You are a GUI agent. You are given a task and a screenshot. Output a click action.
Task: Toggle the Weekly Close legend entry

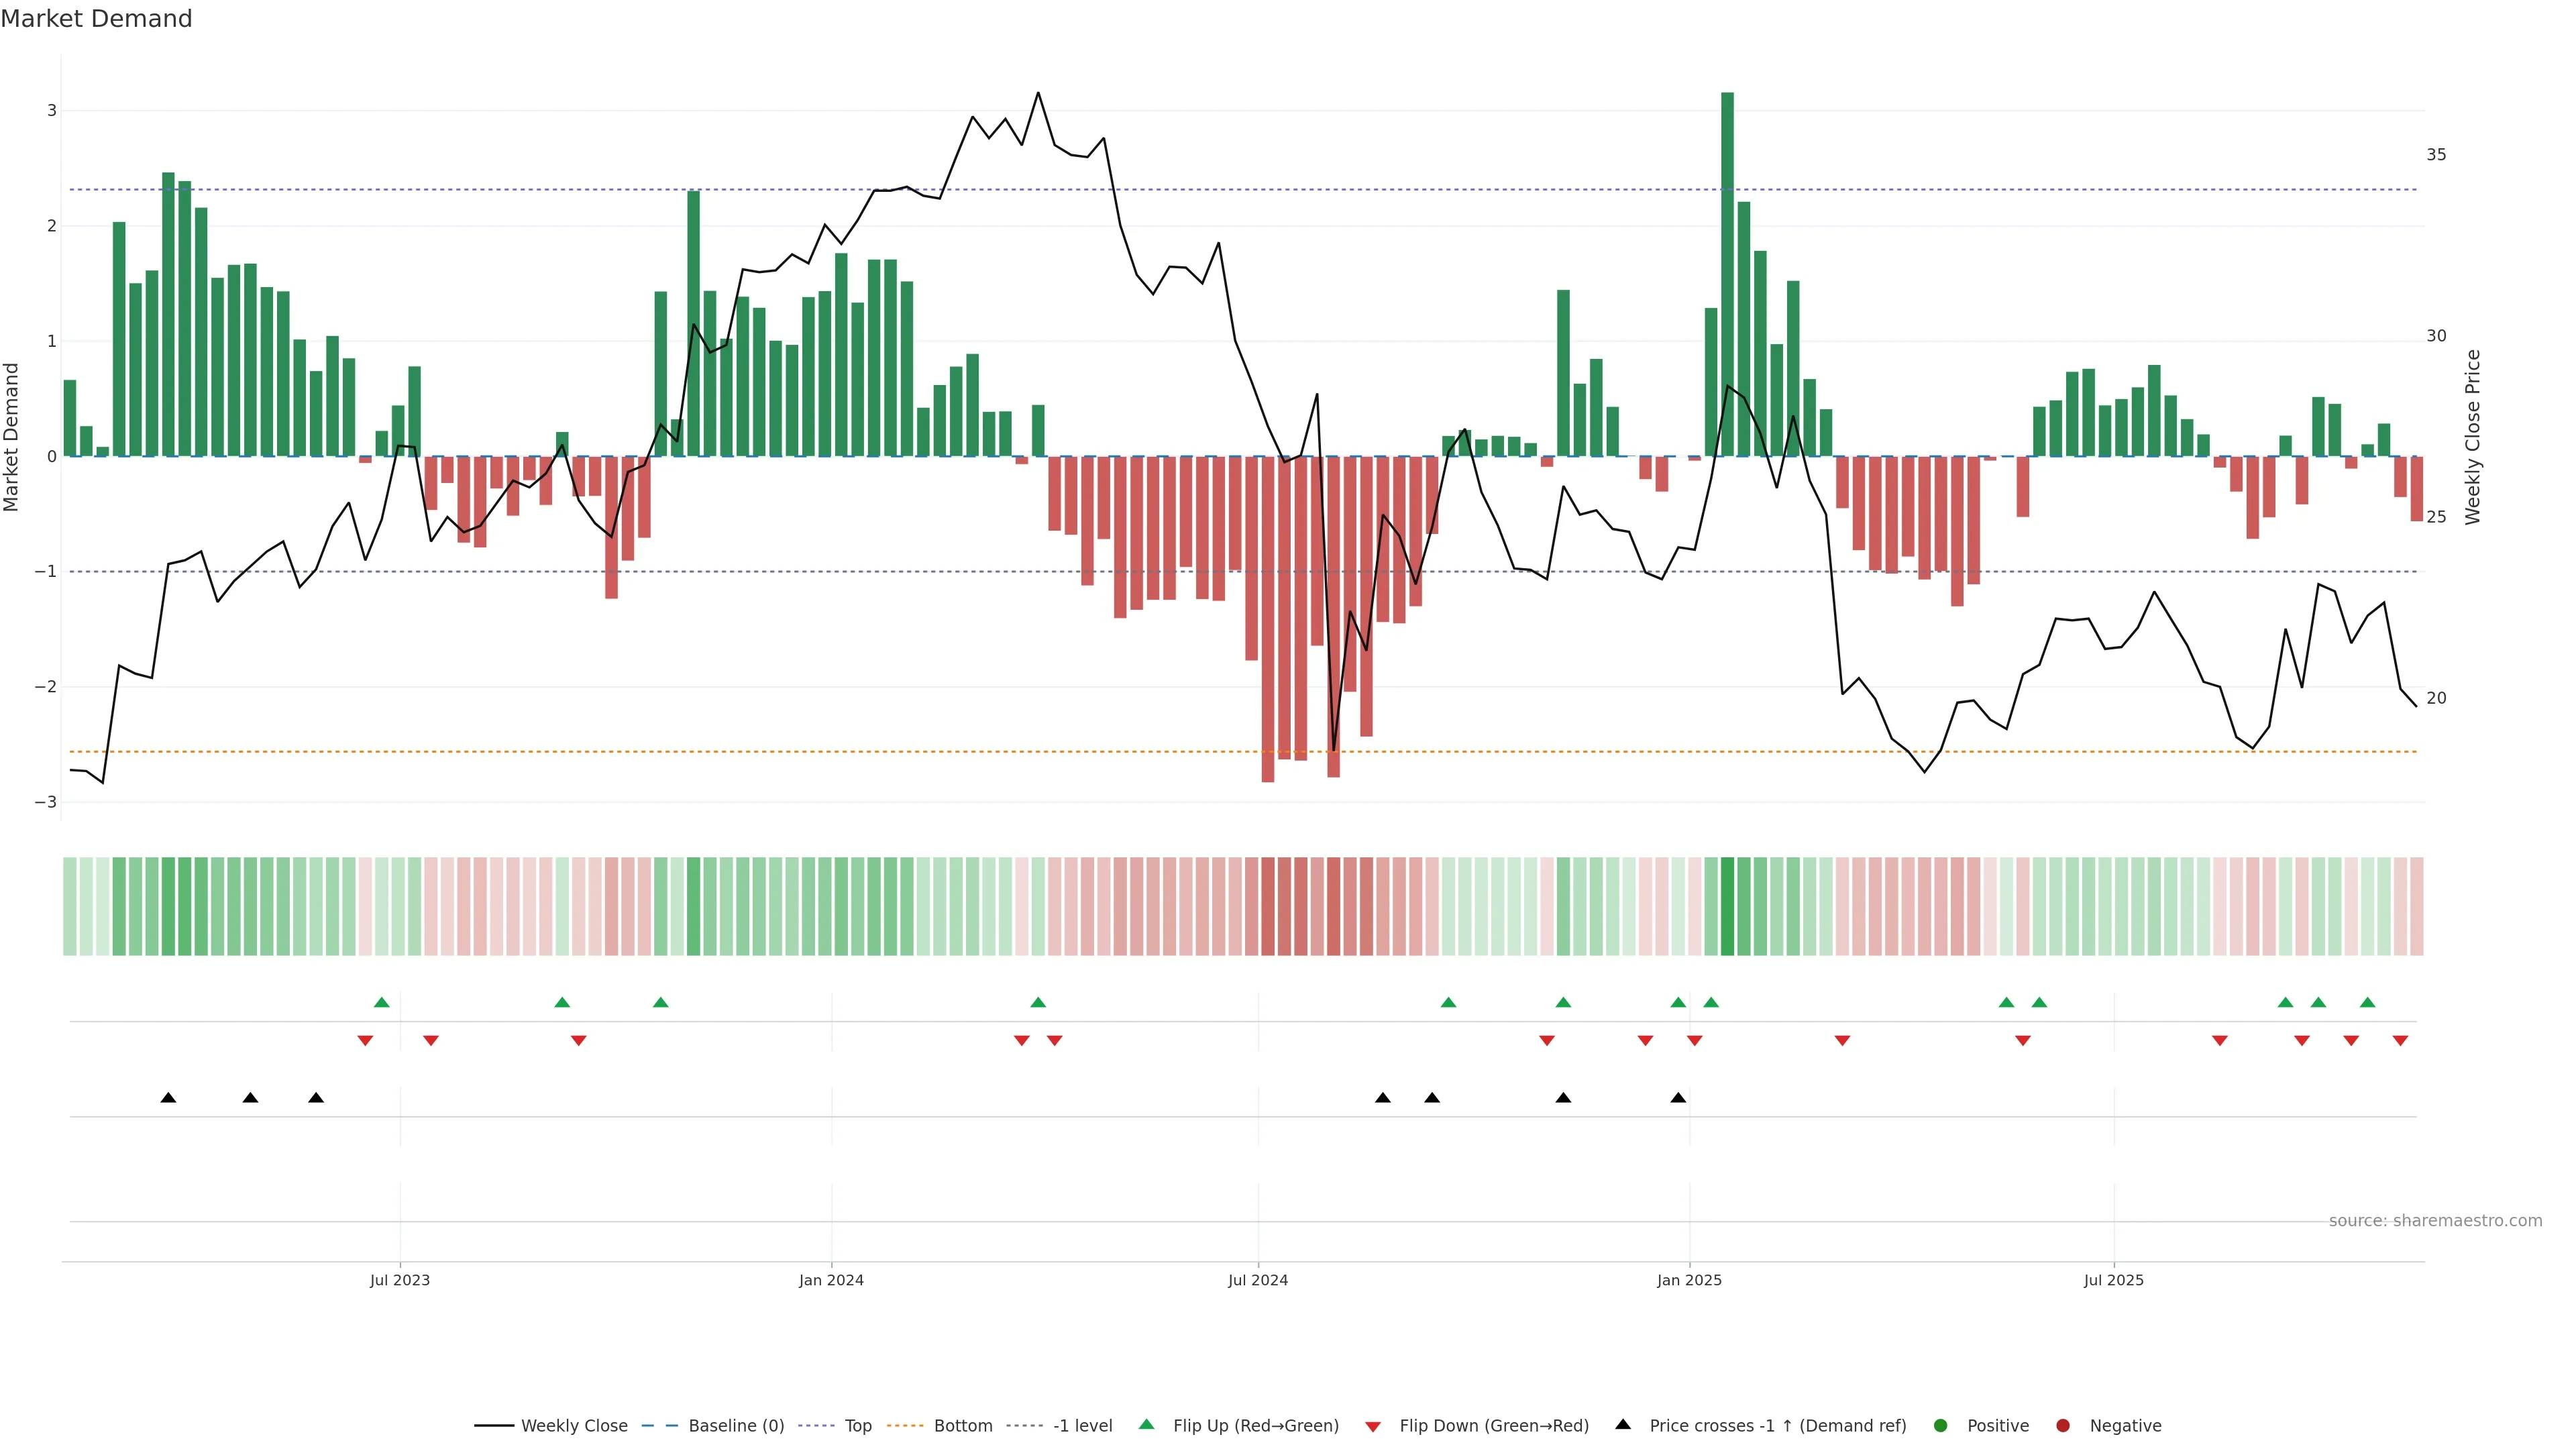pyautogui.click(x=573, y=1425)
